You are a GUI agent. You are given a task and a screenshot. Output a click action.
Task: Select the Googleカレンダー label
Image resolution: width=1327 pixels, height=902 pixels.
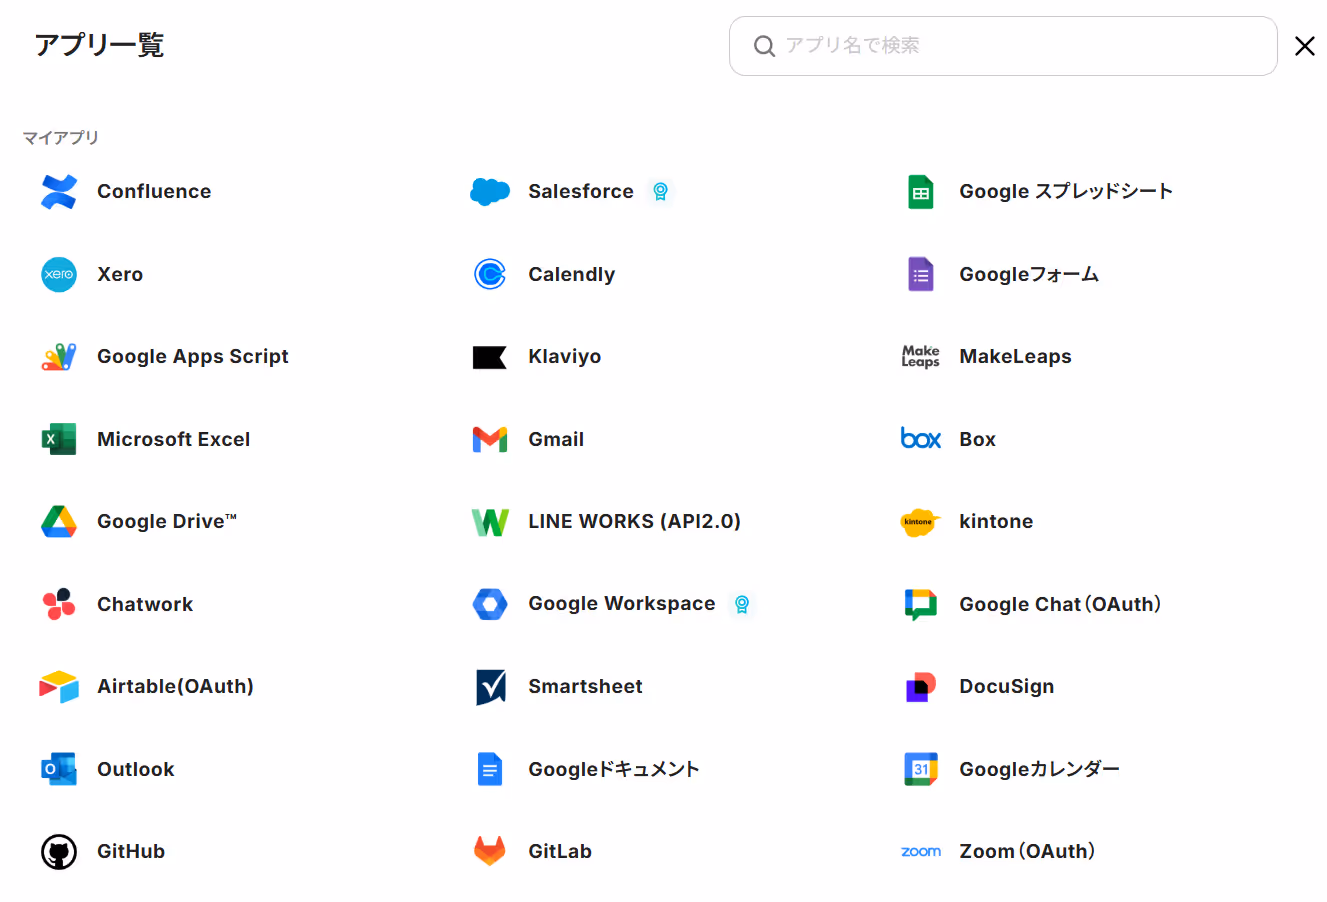click(x=1040, y=769)
